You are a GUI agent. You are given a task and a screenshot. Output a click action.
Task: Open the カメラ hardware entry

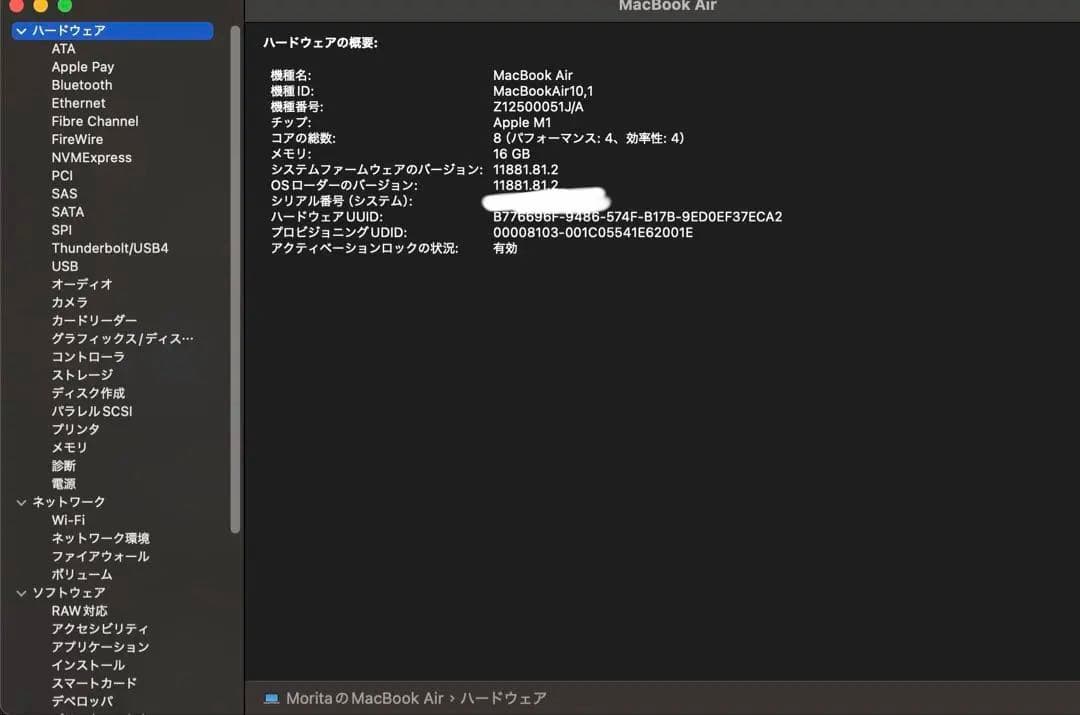click(x=67, y=302)
